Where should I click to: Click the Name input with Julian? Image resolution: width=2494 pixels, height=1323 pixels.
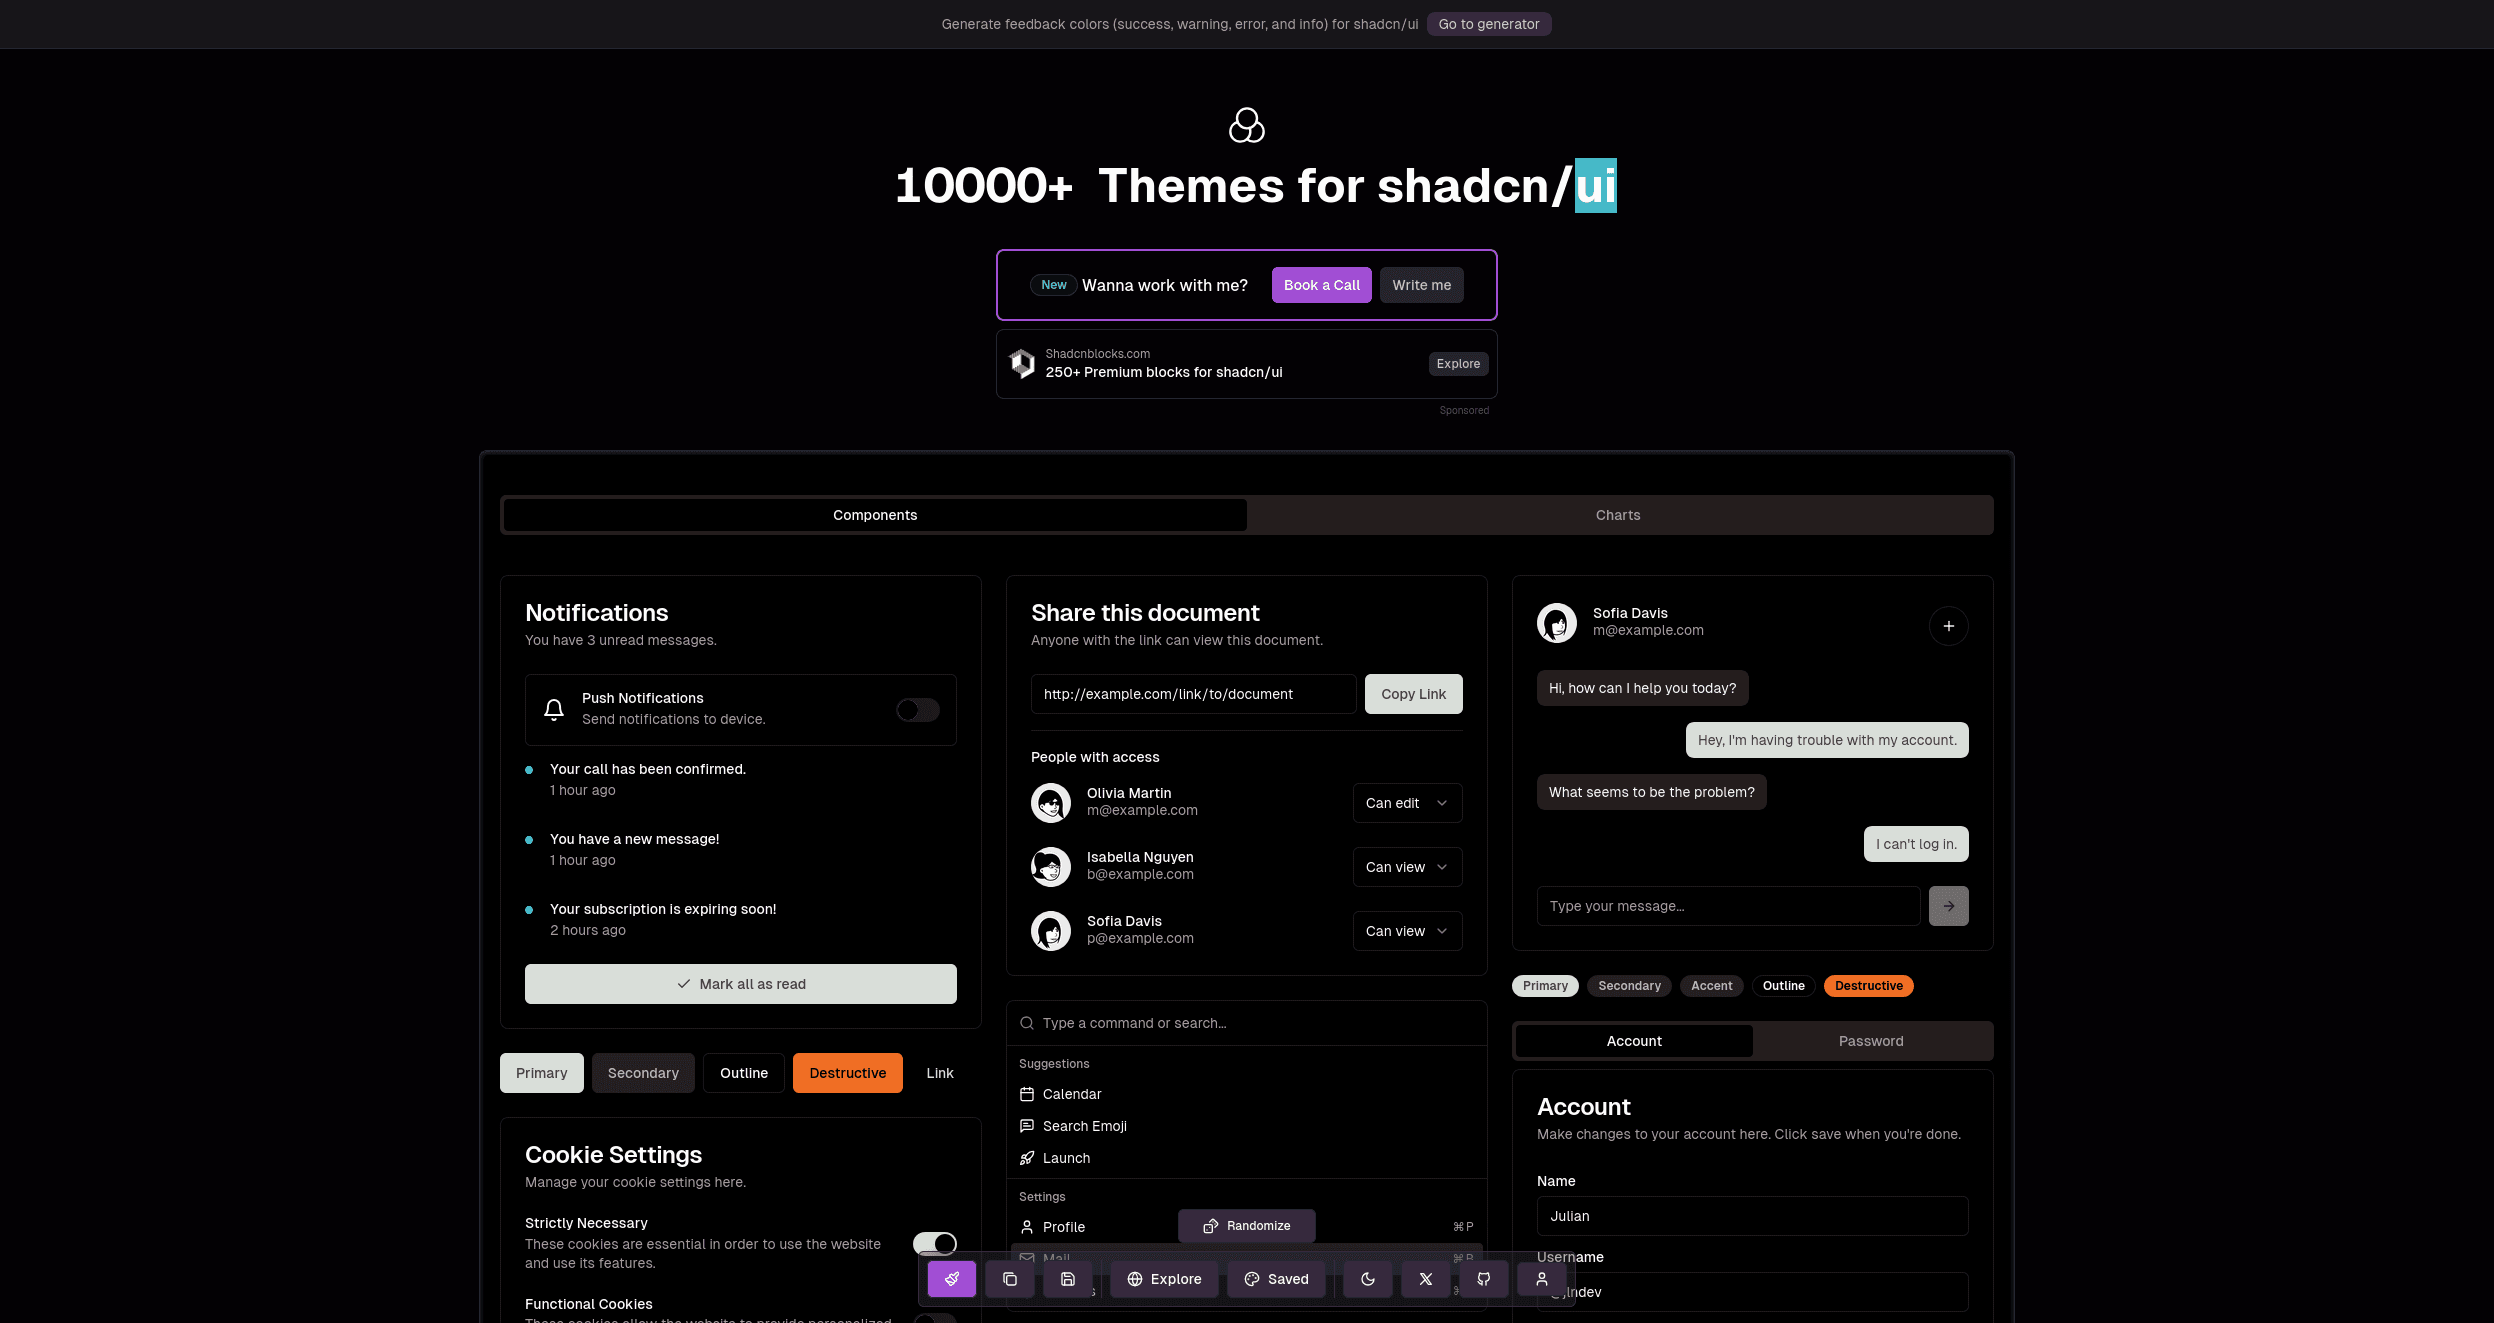coord(1752,1216)
